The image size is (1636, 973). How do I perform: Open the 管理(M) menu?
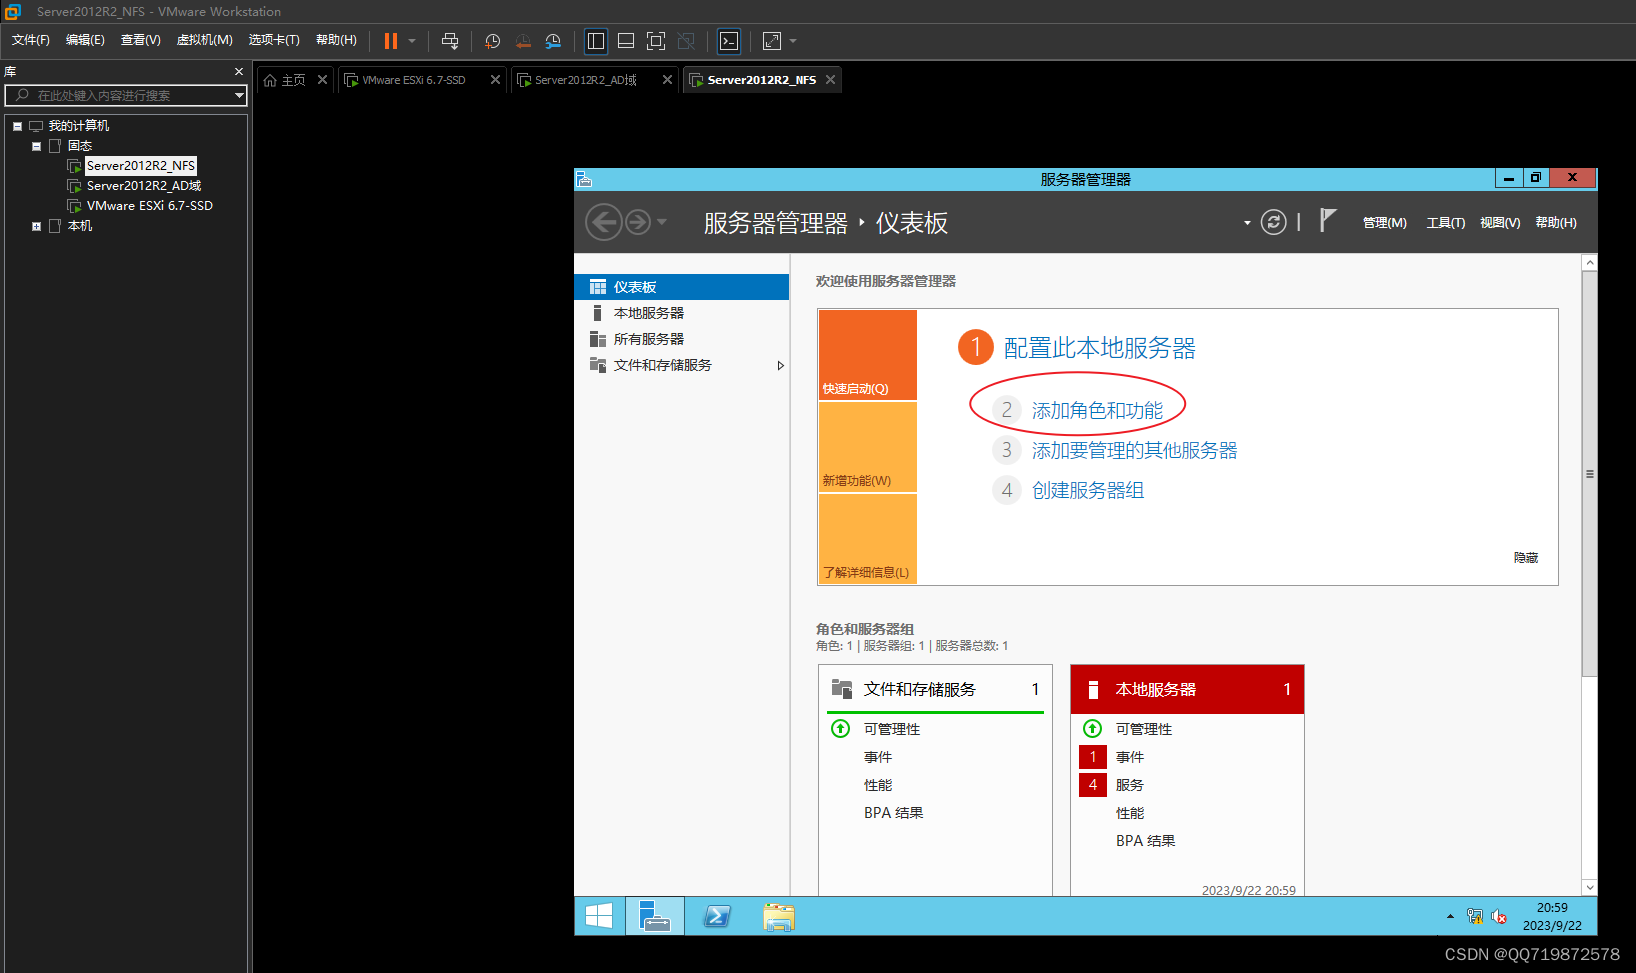(x=1384, y=223)
